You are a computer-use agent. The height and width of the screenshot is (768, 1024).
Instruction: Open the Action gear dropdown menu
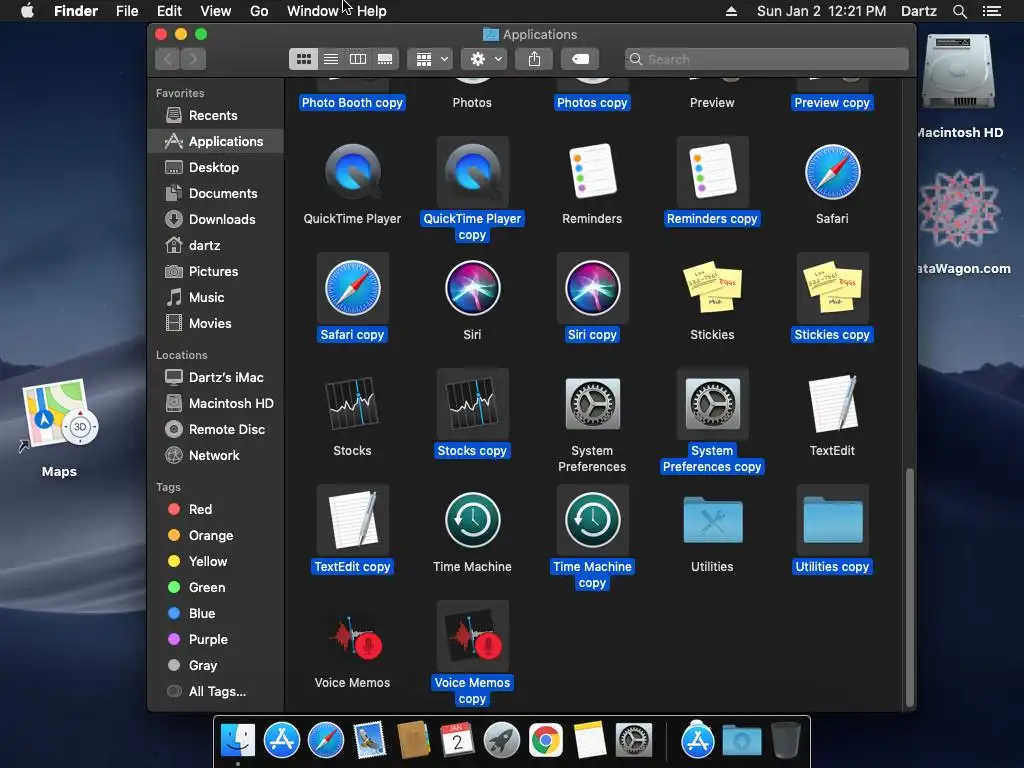pyautogui.click(x=485, y=59)
